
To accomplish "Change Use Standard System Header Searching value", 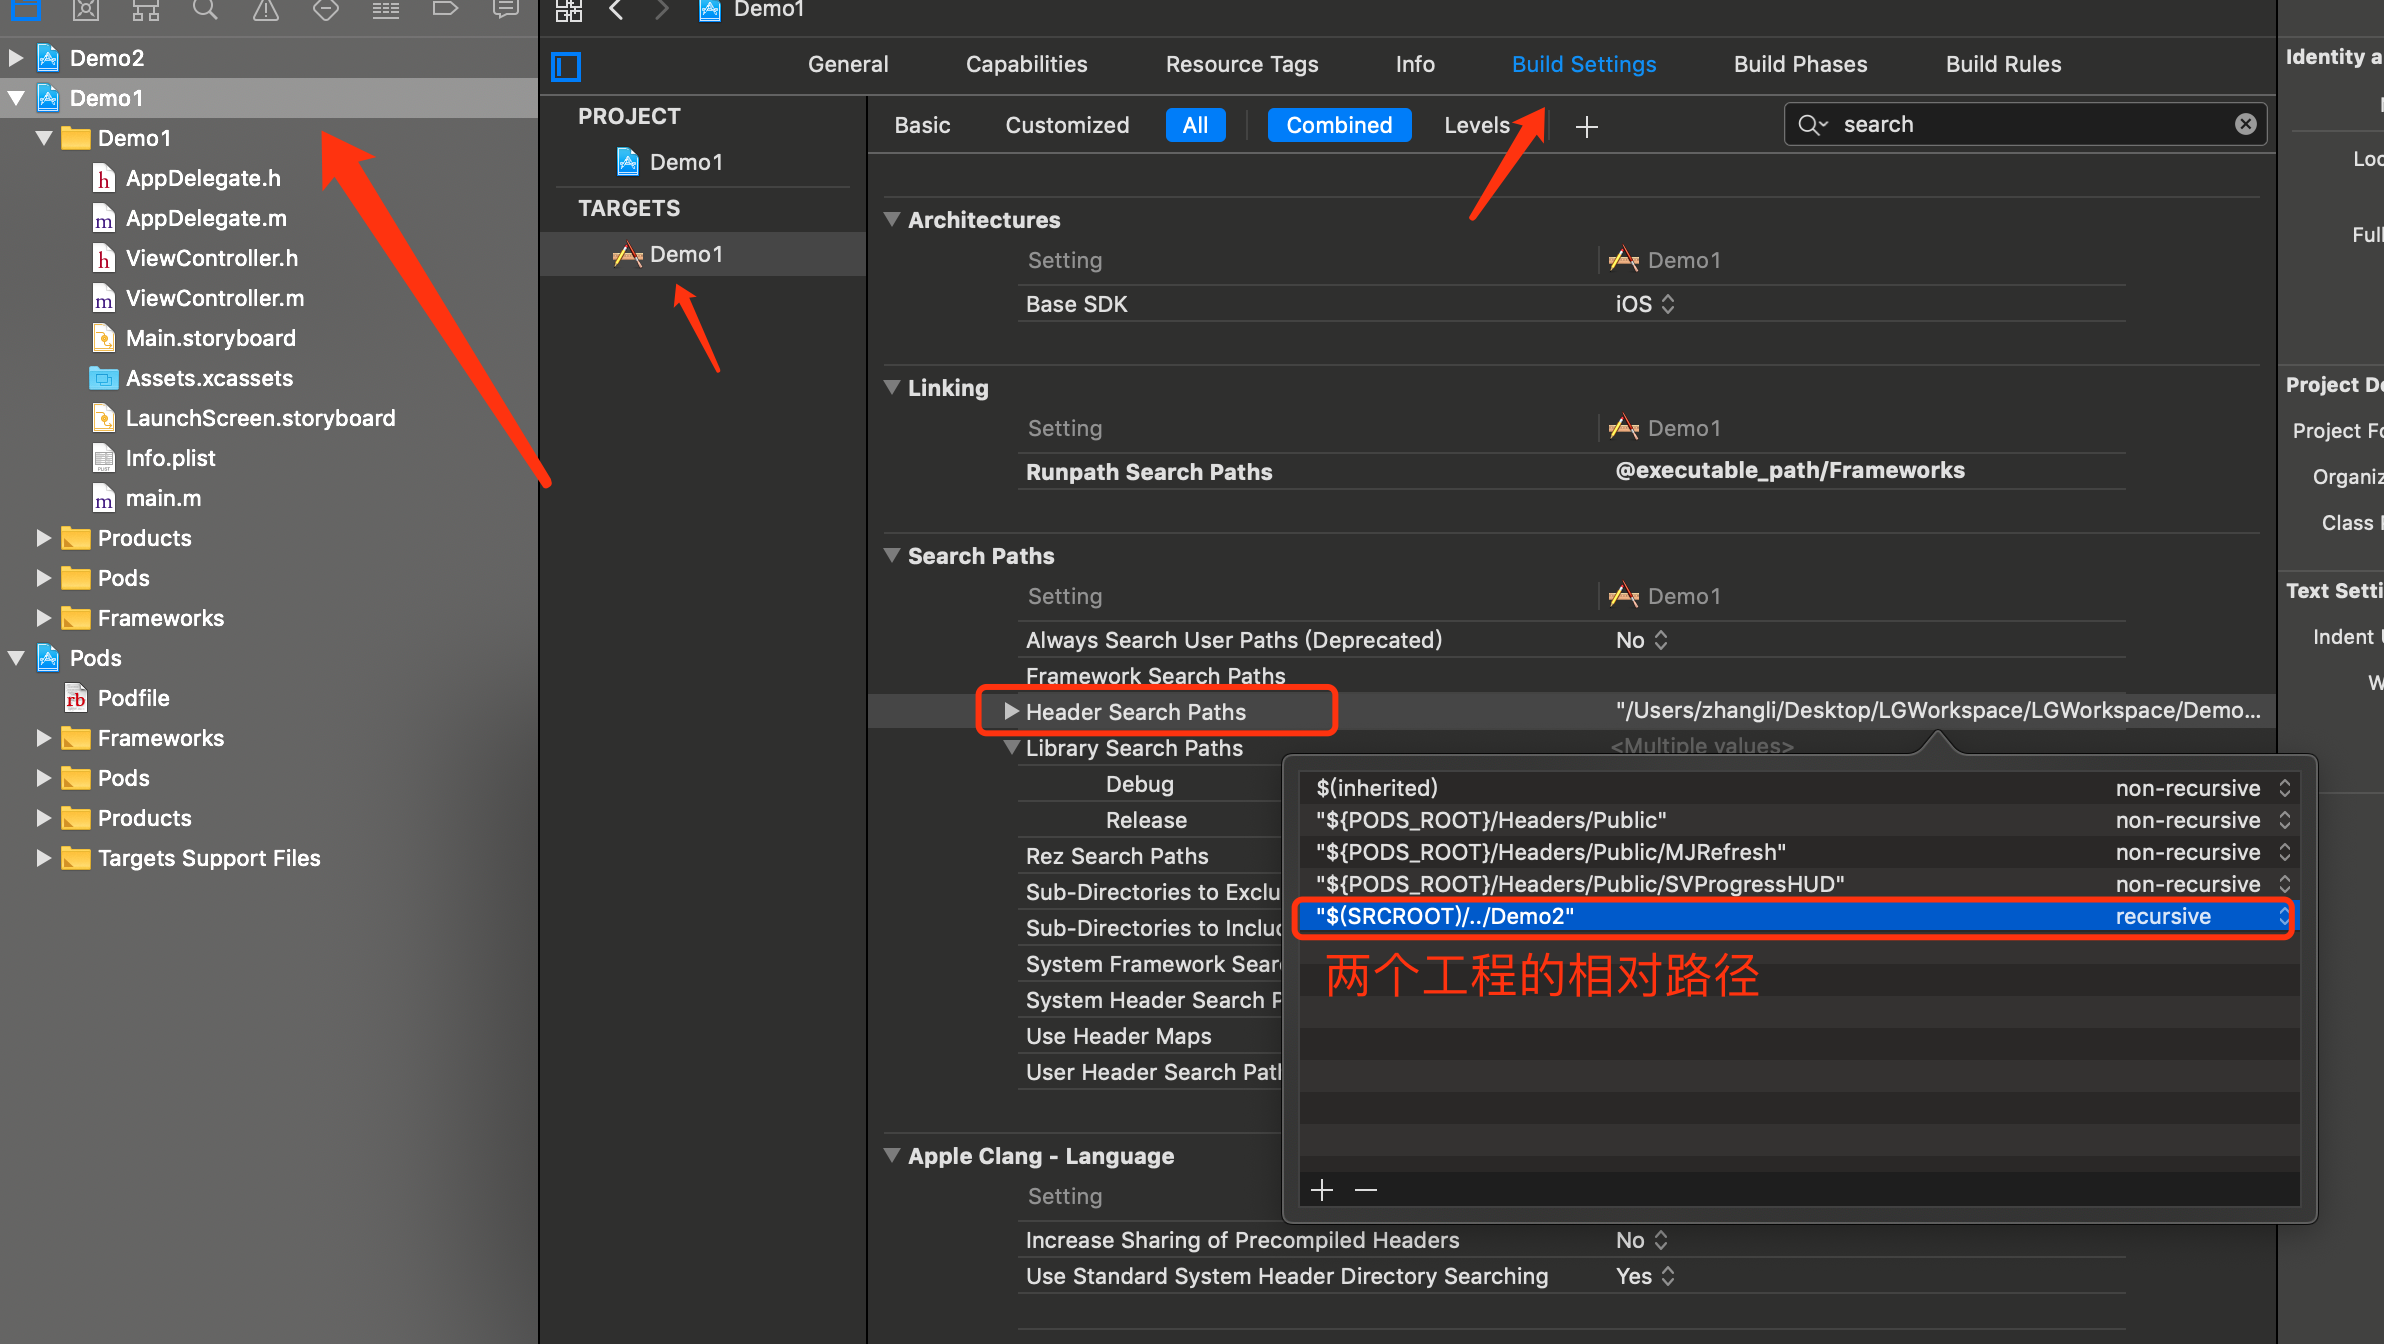I will coord(1645,1276).
